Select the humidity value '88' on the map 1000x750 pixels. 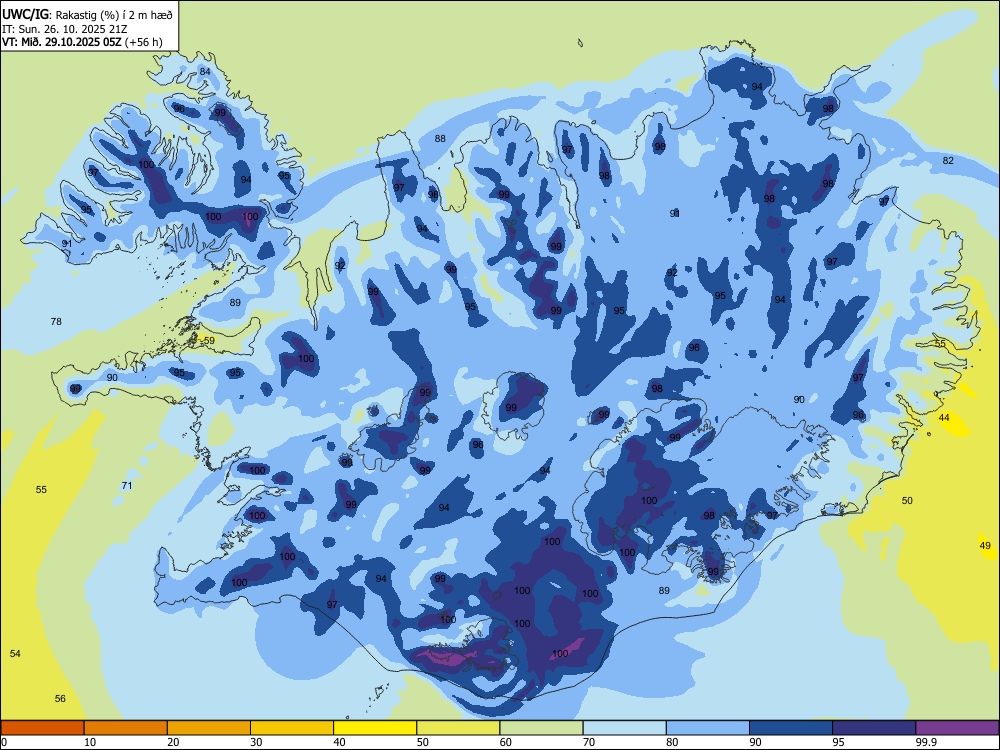point(440,138)
